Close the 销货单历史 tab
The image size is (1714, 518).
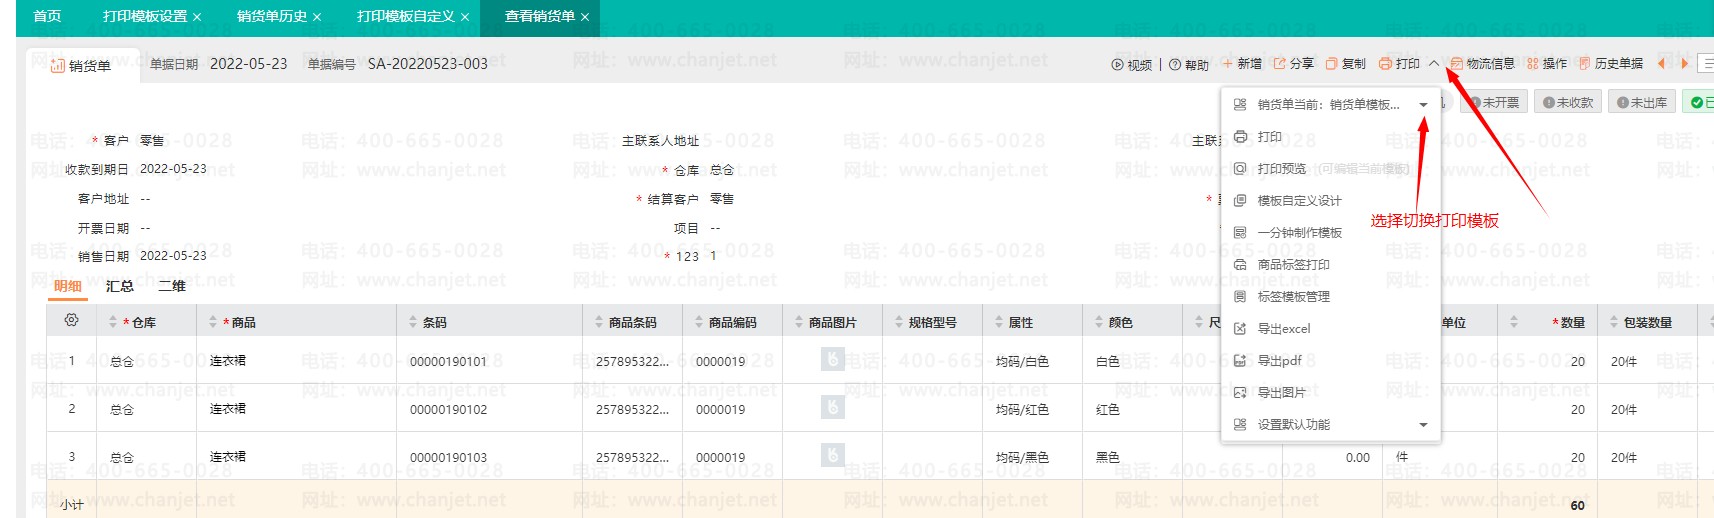point(317,17)
